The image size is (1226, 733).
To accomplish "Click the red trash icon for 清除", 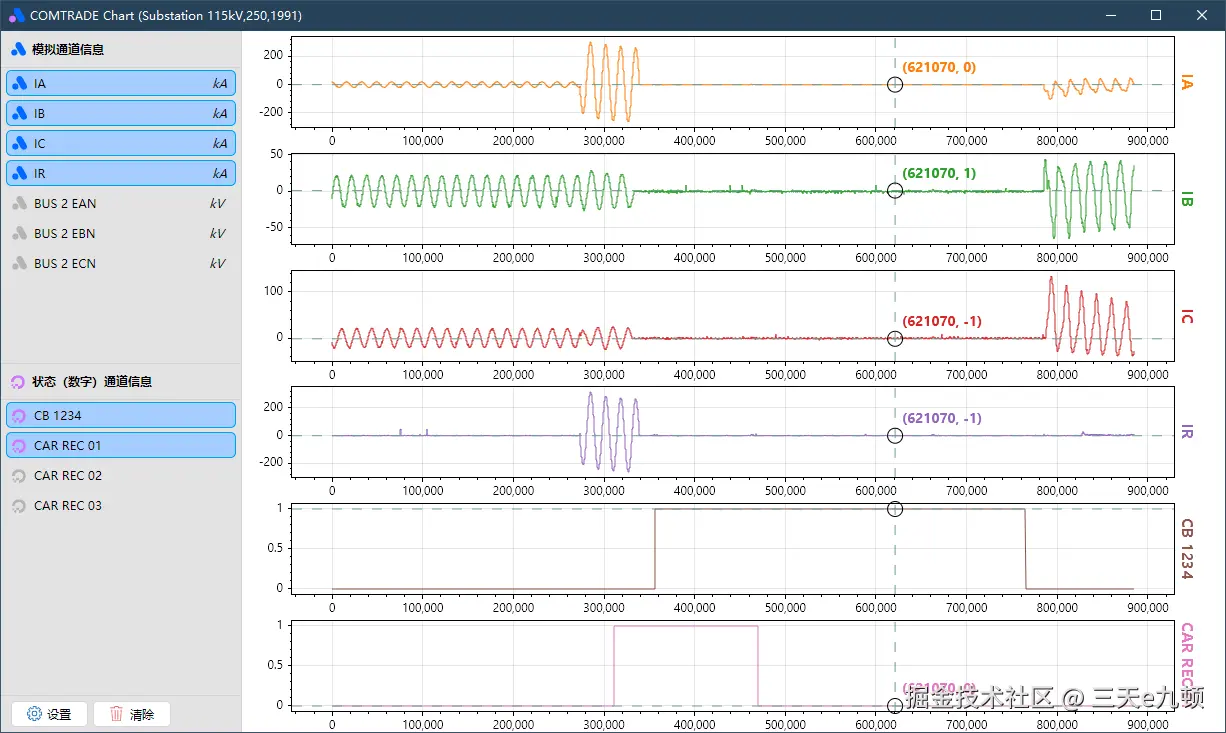I will pos(117,714).
